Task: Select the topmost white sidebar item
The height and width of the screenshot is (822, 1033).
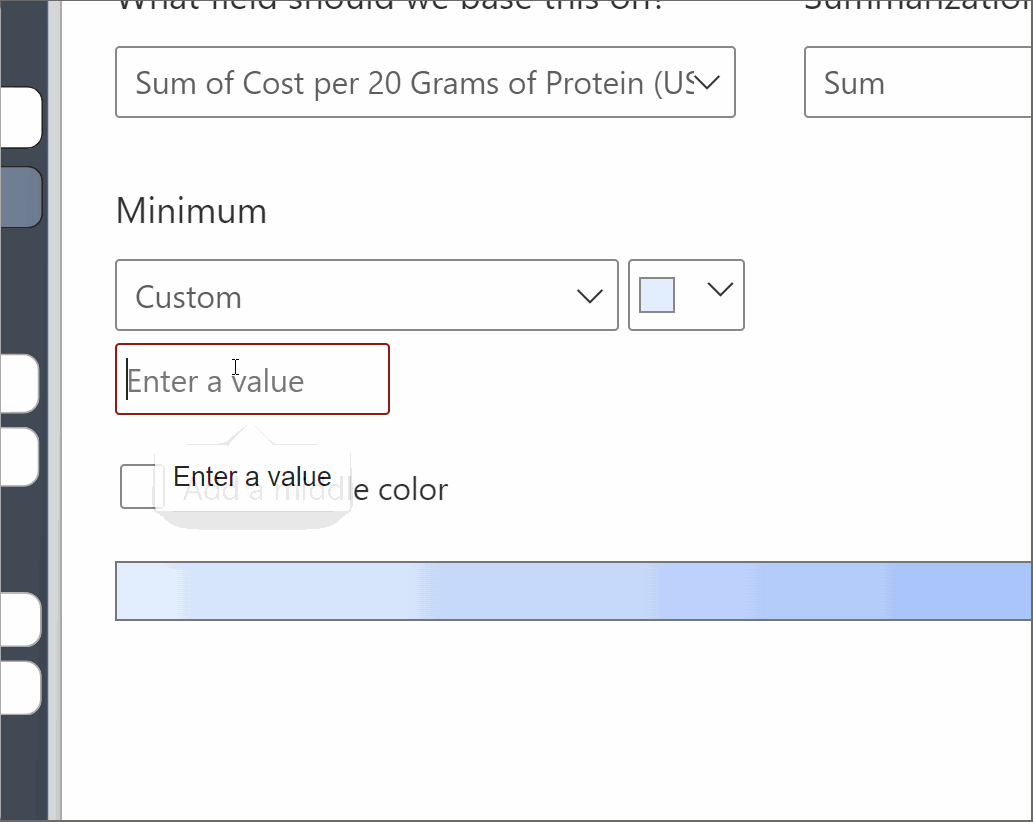Action: click(x=20, y=117)
